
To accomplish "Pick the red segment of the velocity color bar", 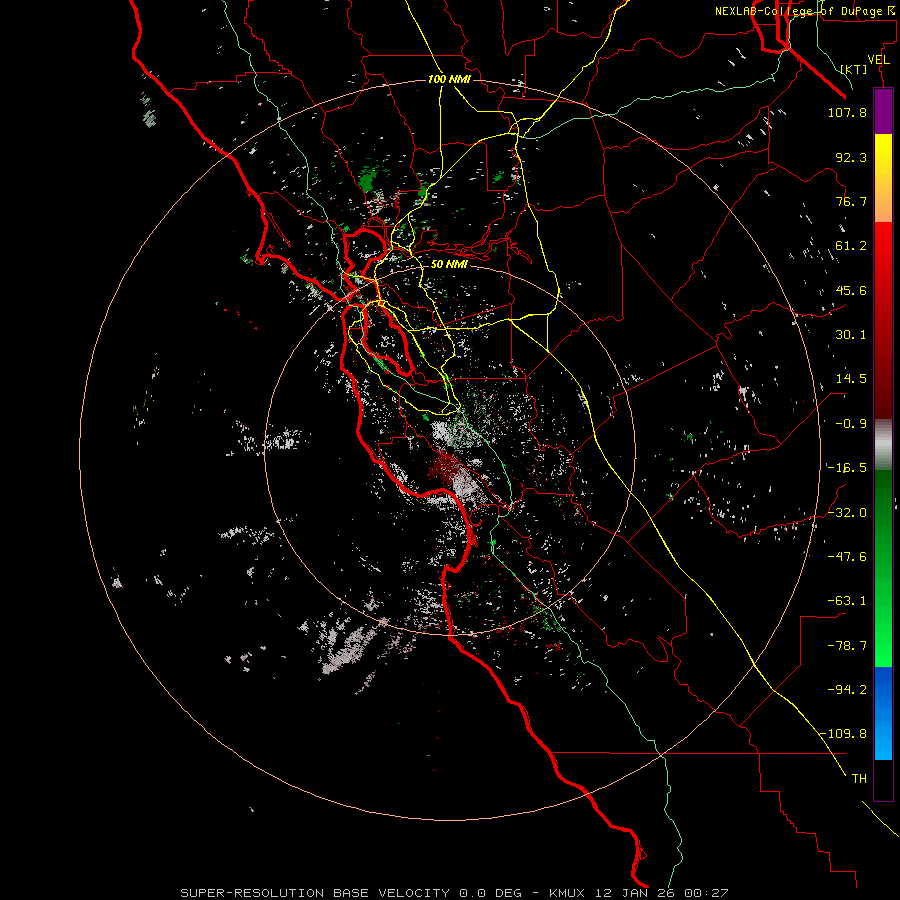I will pos(883,320).
